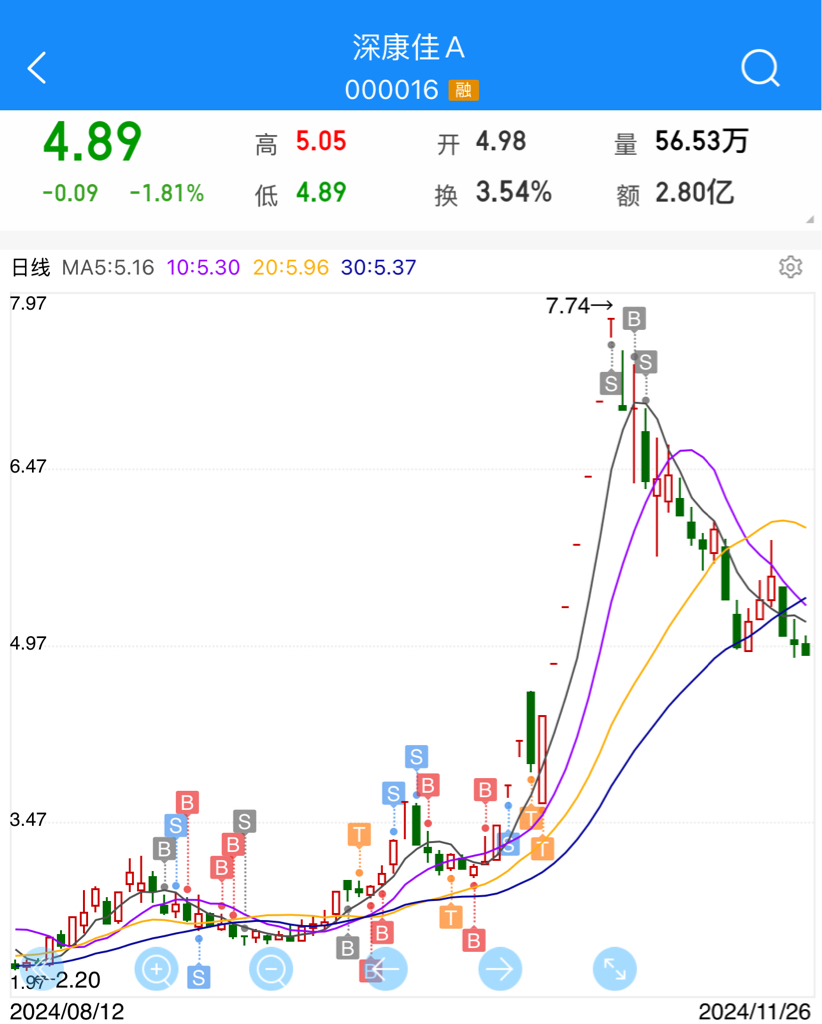Tap the orange 融 margin badge
822x1024 pixels.
pyautogui.click(x=464, y=90)
